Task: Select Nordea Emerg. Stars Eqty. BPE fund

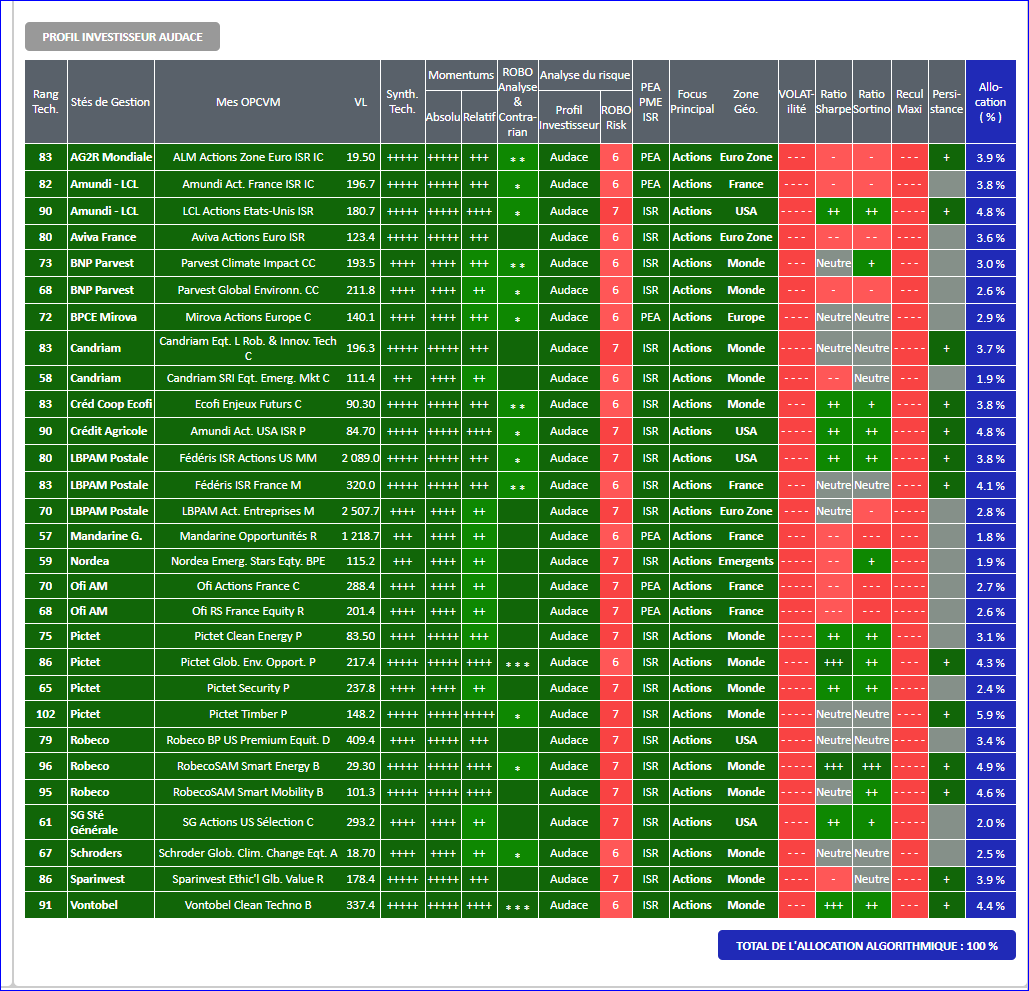Action: coord(248,560)
